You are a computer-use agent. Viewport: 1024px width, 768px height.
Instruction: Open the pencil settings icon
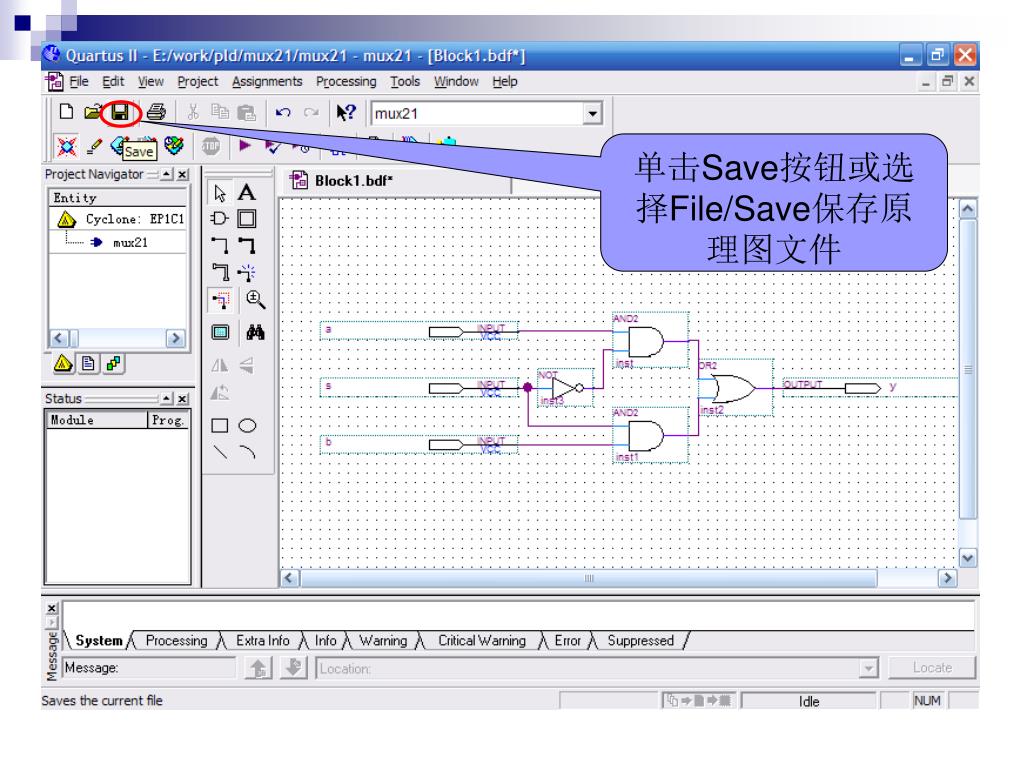(94, 146)
